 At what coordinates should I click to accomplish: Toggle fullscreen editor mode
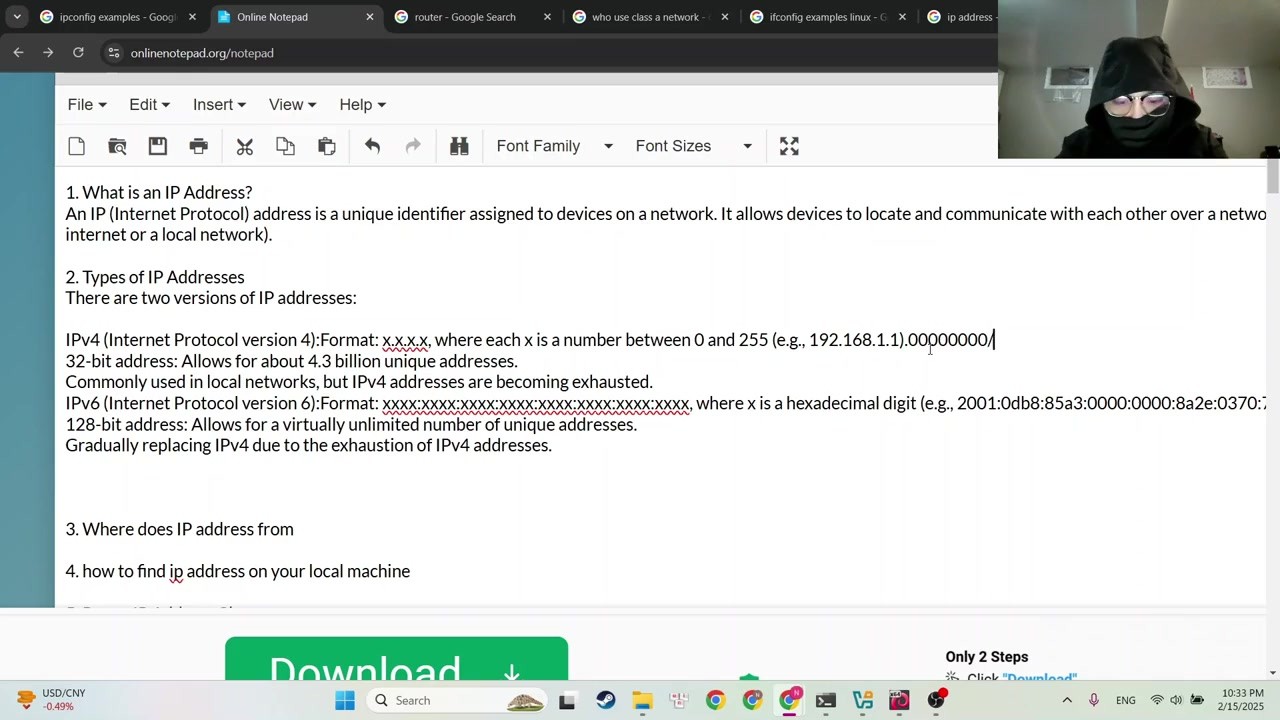(789, 146)
